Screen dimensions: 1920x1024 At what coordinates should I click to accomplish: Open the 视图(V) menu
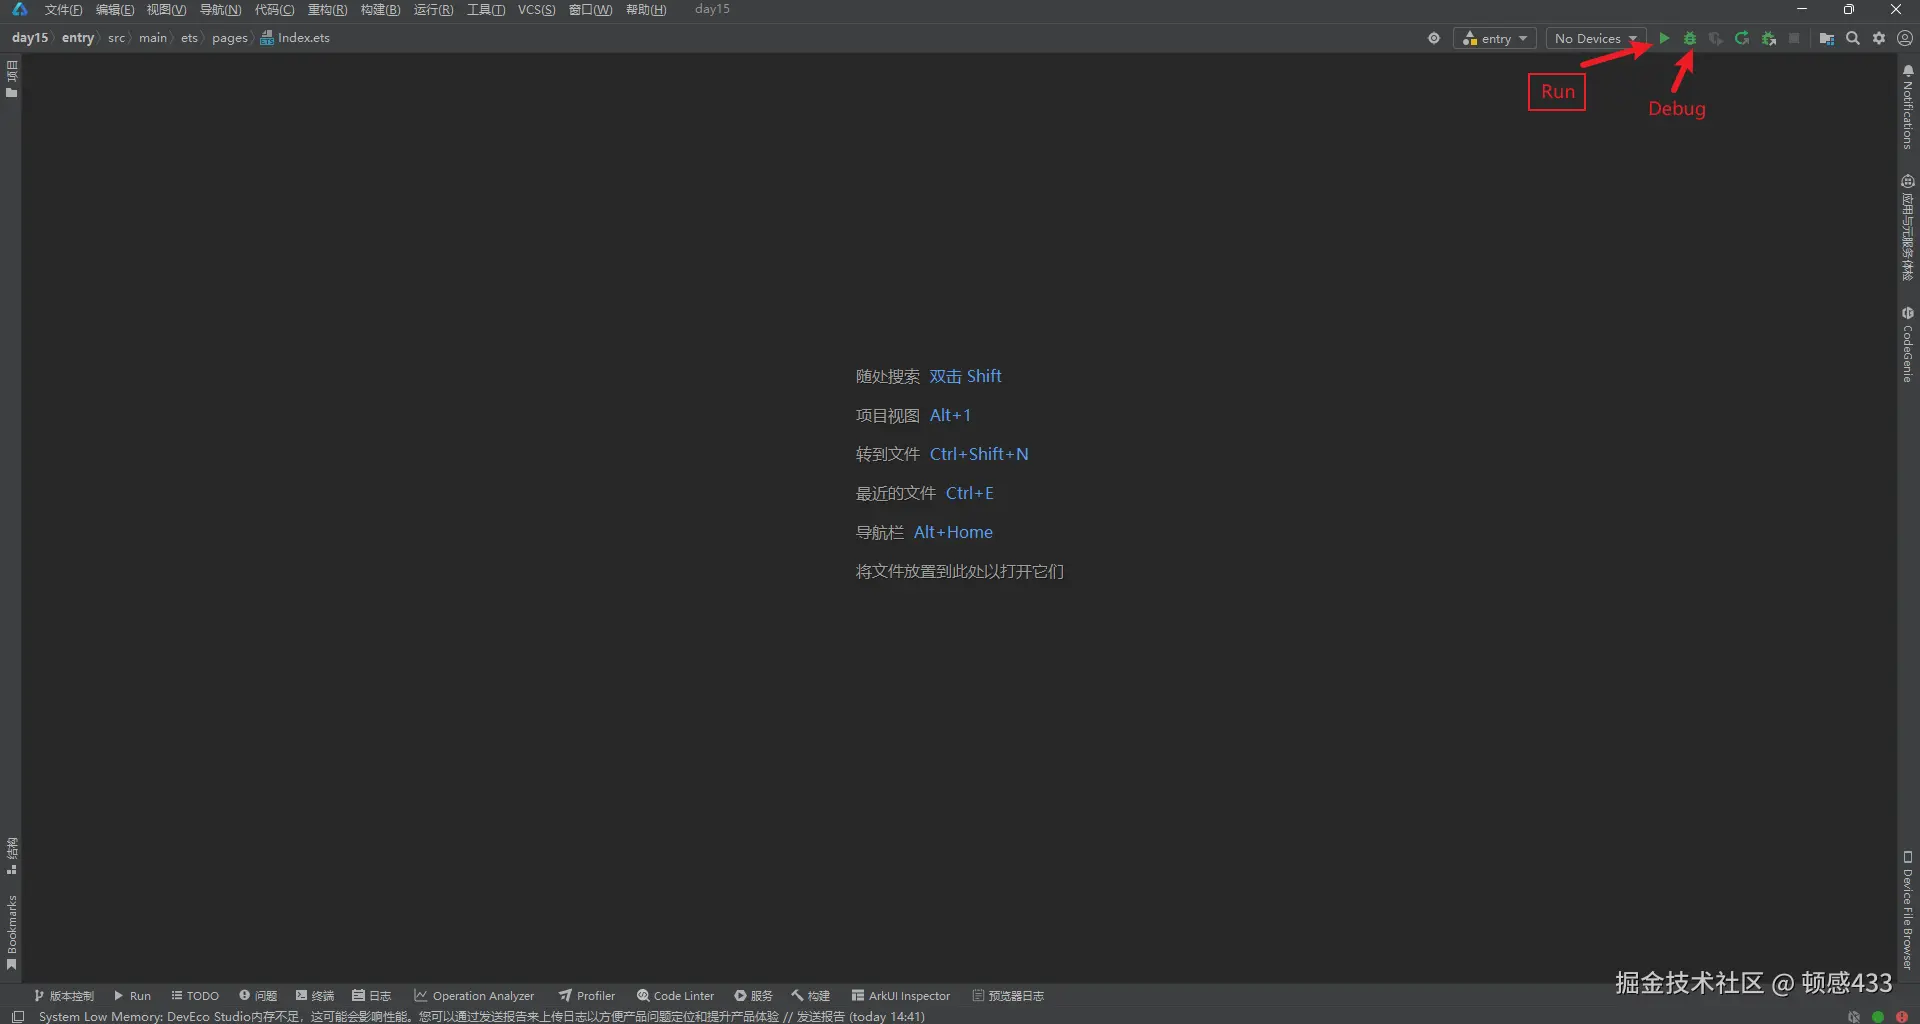(x=166, y=10)
